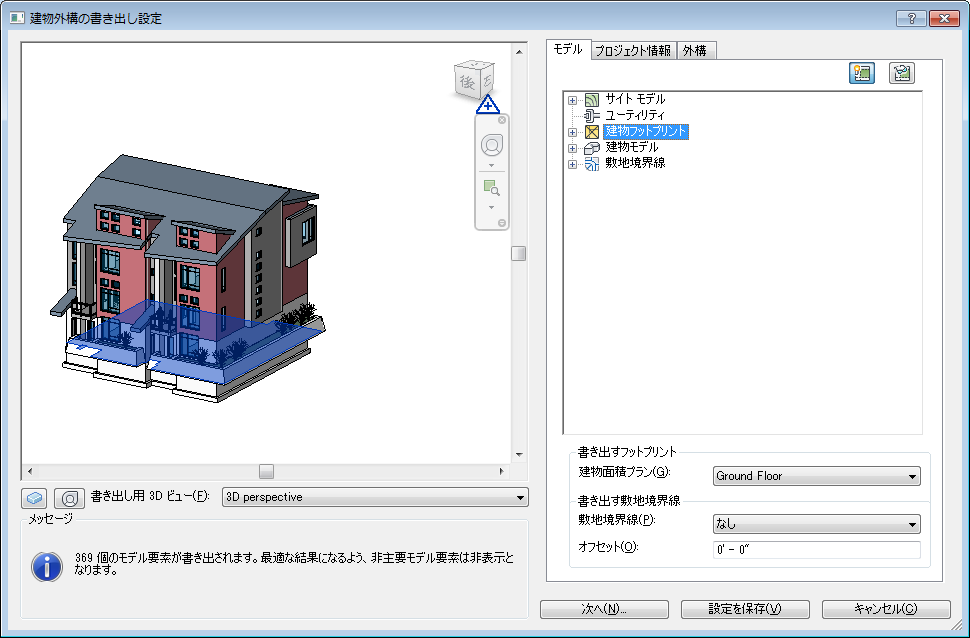Click preview scroll up arrow
Image resolution: width=970 pixels, height=638 pixels.
tap(519, 52)
